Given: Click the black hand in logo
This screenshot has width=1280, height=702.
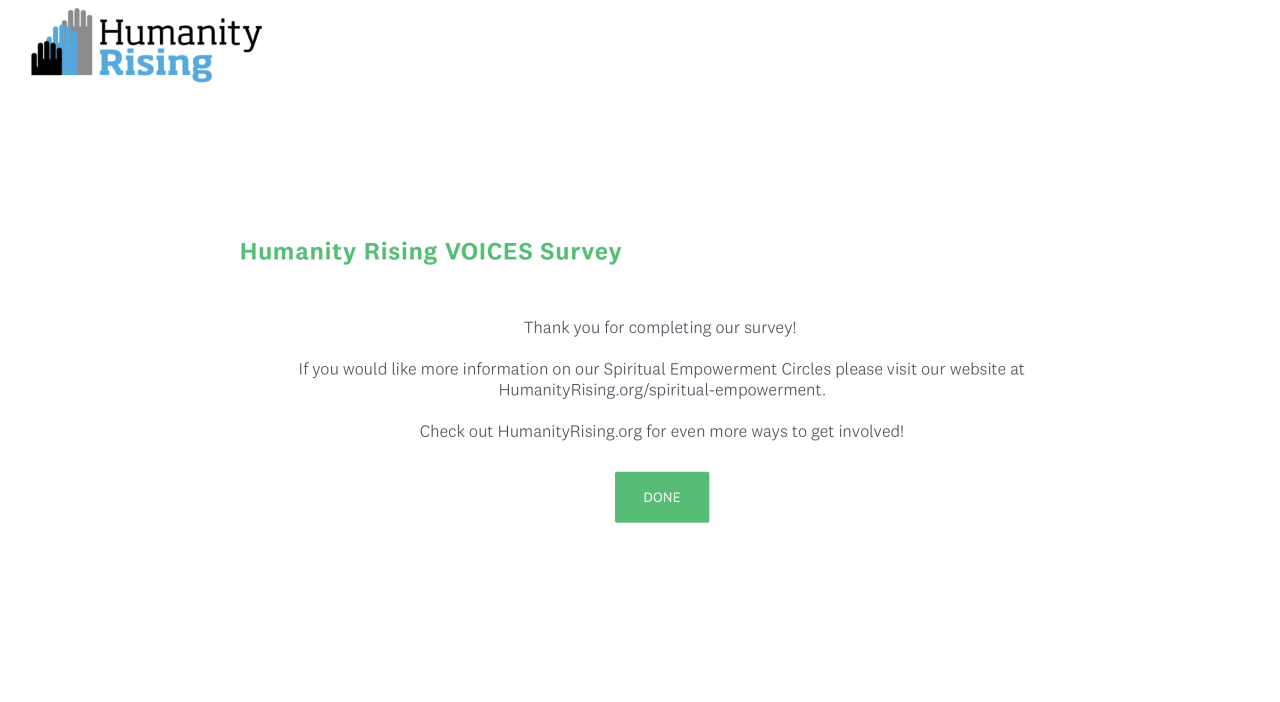Looking at the screenshot, I should 45,60.
